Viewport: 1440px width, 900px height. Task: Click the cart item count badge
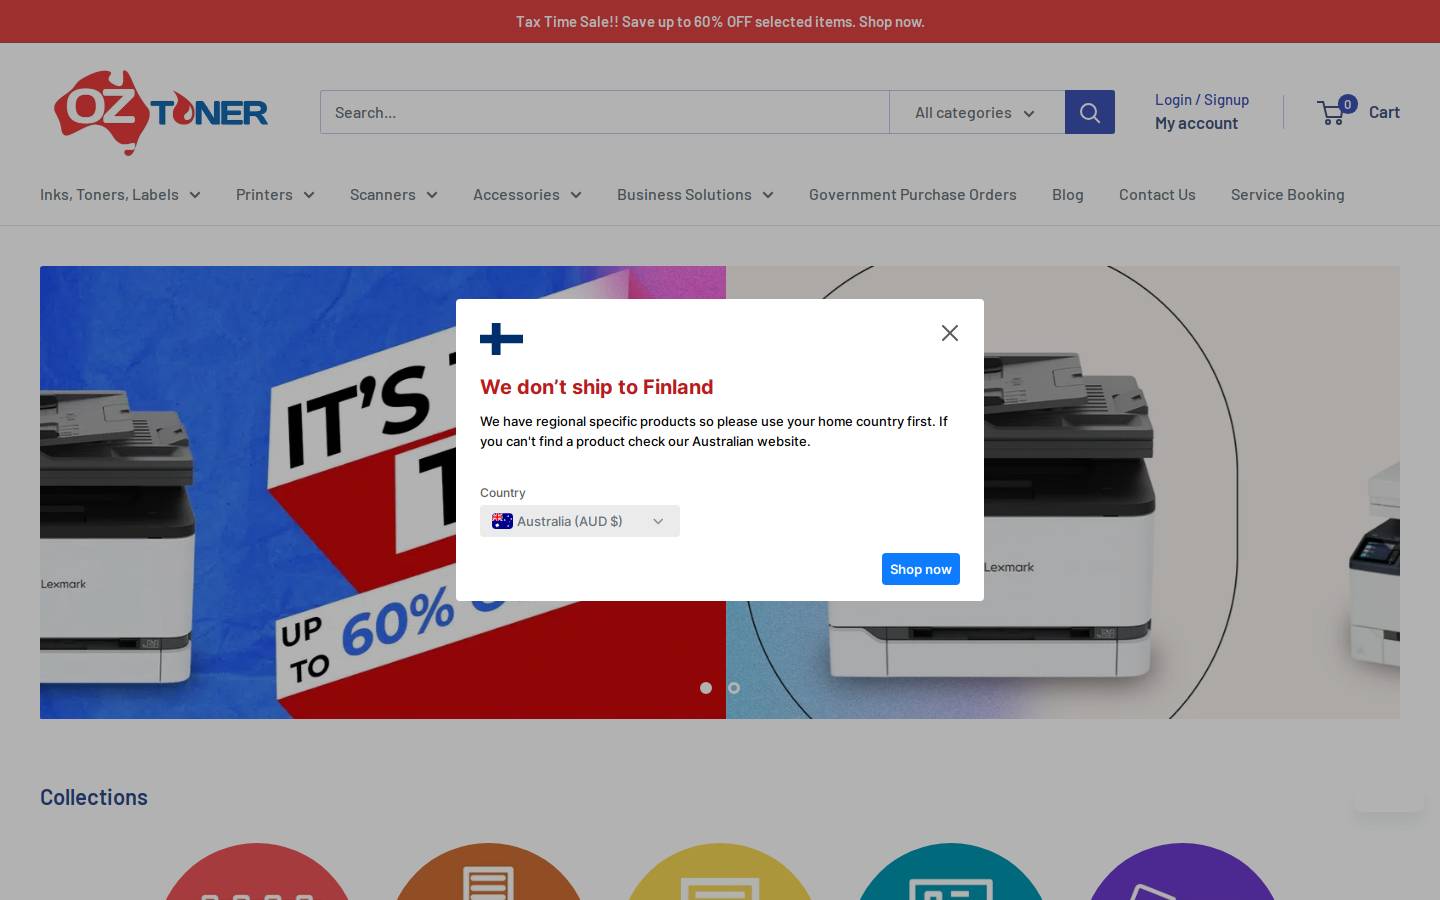[1348, 104]
